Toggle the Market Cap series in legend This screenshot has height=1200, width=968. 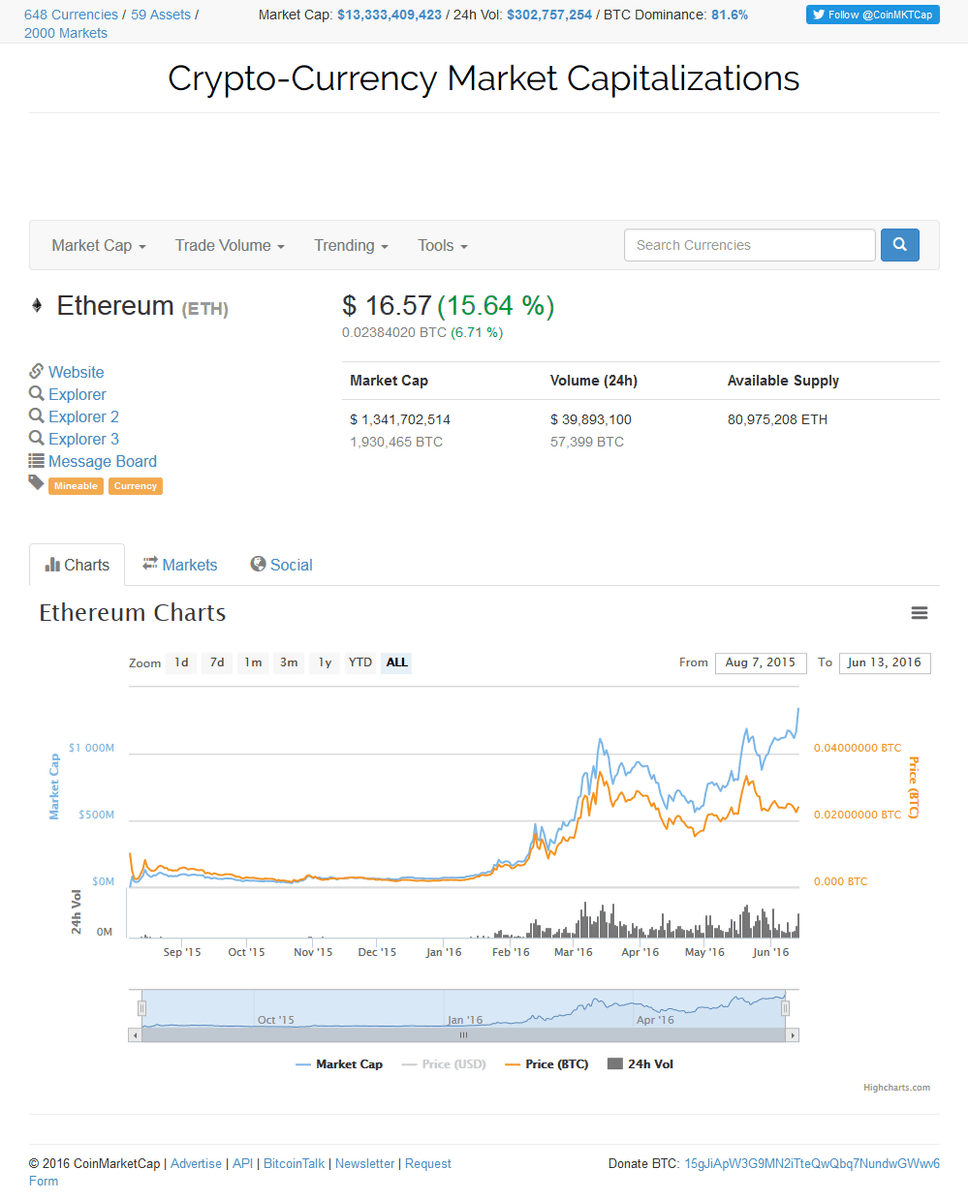pos(339,1064)
